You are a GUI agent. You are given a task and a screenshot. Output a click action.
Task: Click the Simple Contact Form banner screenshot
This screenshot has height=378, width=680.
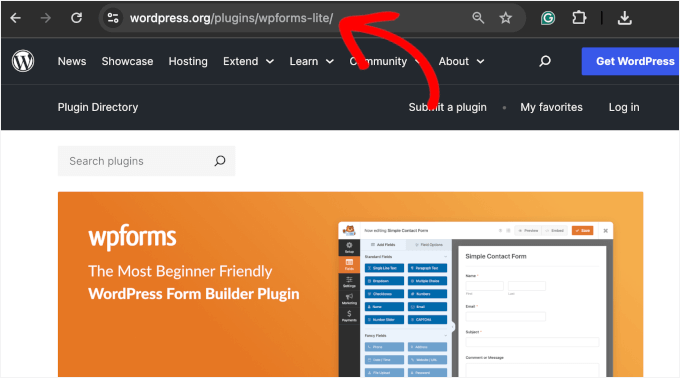(476, 299)
